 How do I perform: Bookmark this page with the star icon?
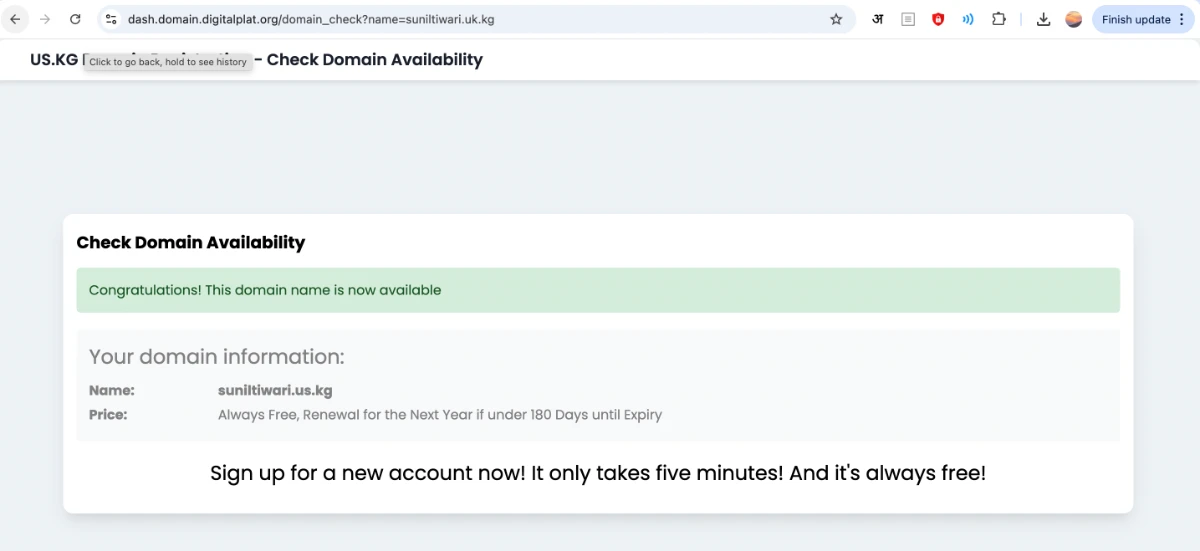(836, 19)
